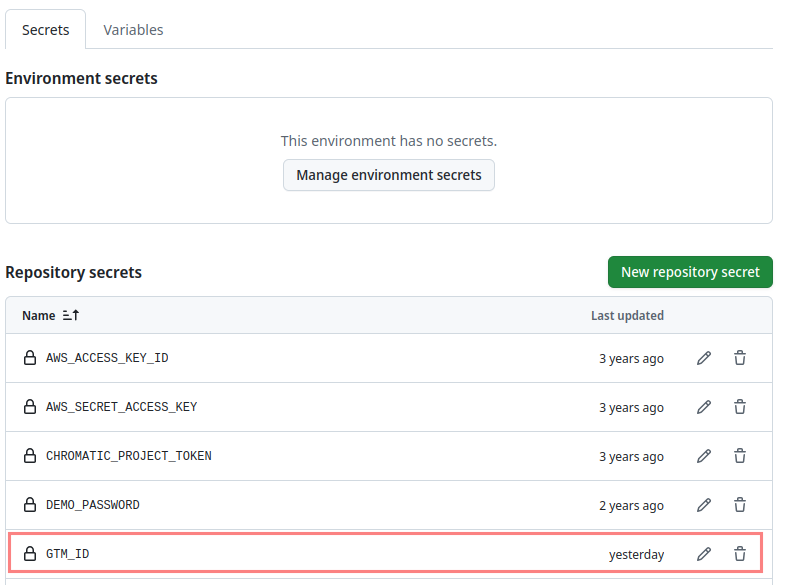
Task: Click the lock icon next to GTM_ID
Action: (x=29, y=553)
